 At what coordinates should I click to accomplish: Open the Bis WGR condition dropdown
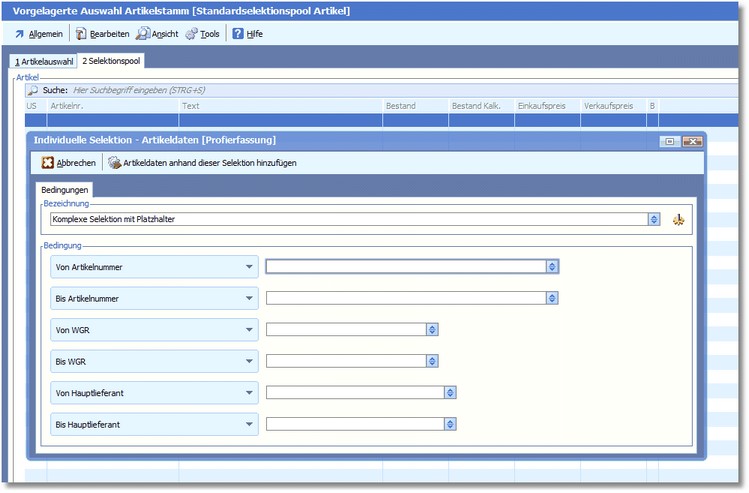(248, 361)
